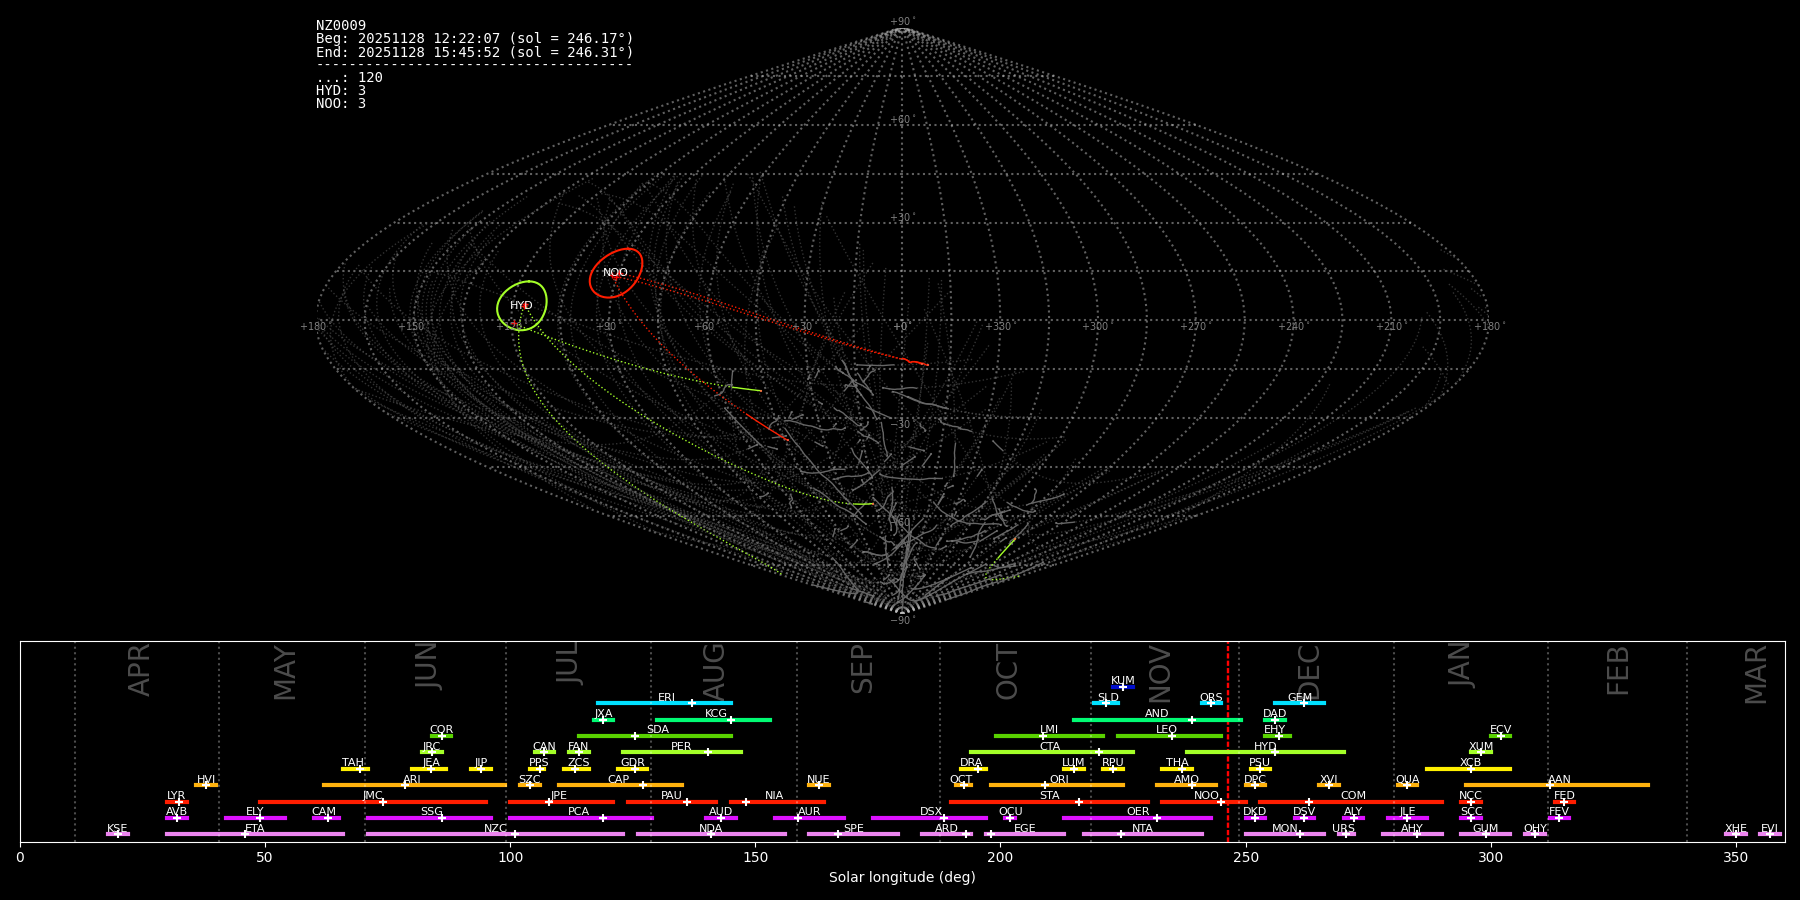This screenshot has width=1800, height=900.
Task: Select the LMI shower bar in the timeline
Action: tap(1049, 736)
